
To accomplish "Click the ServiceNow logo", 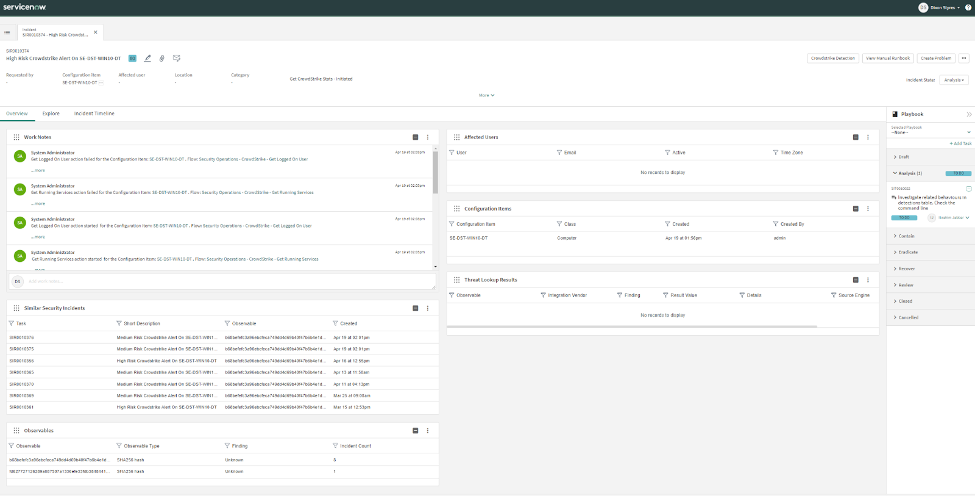I will pyautogui.click(x=25, y=7).
